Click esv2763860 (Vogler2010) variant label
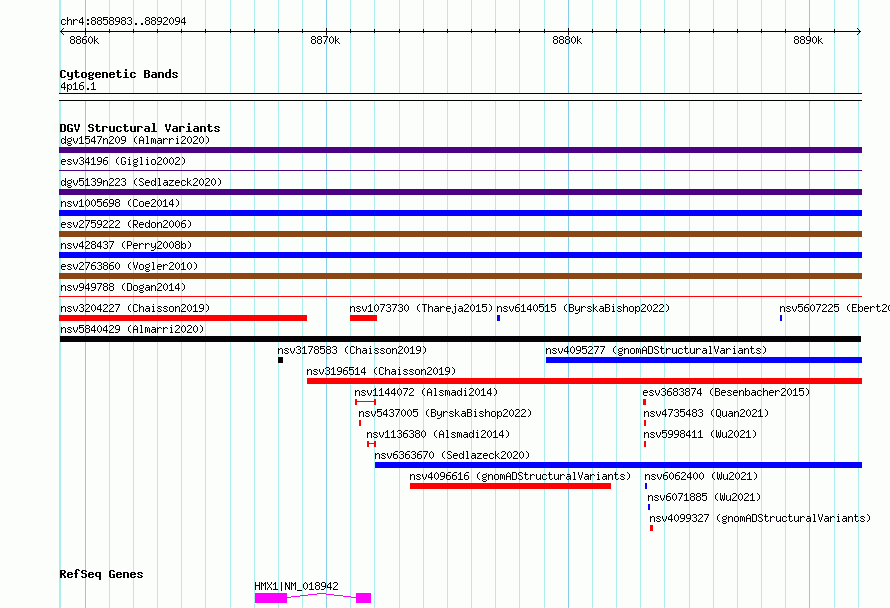890x608 pixels. 129,266
